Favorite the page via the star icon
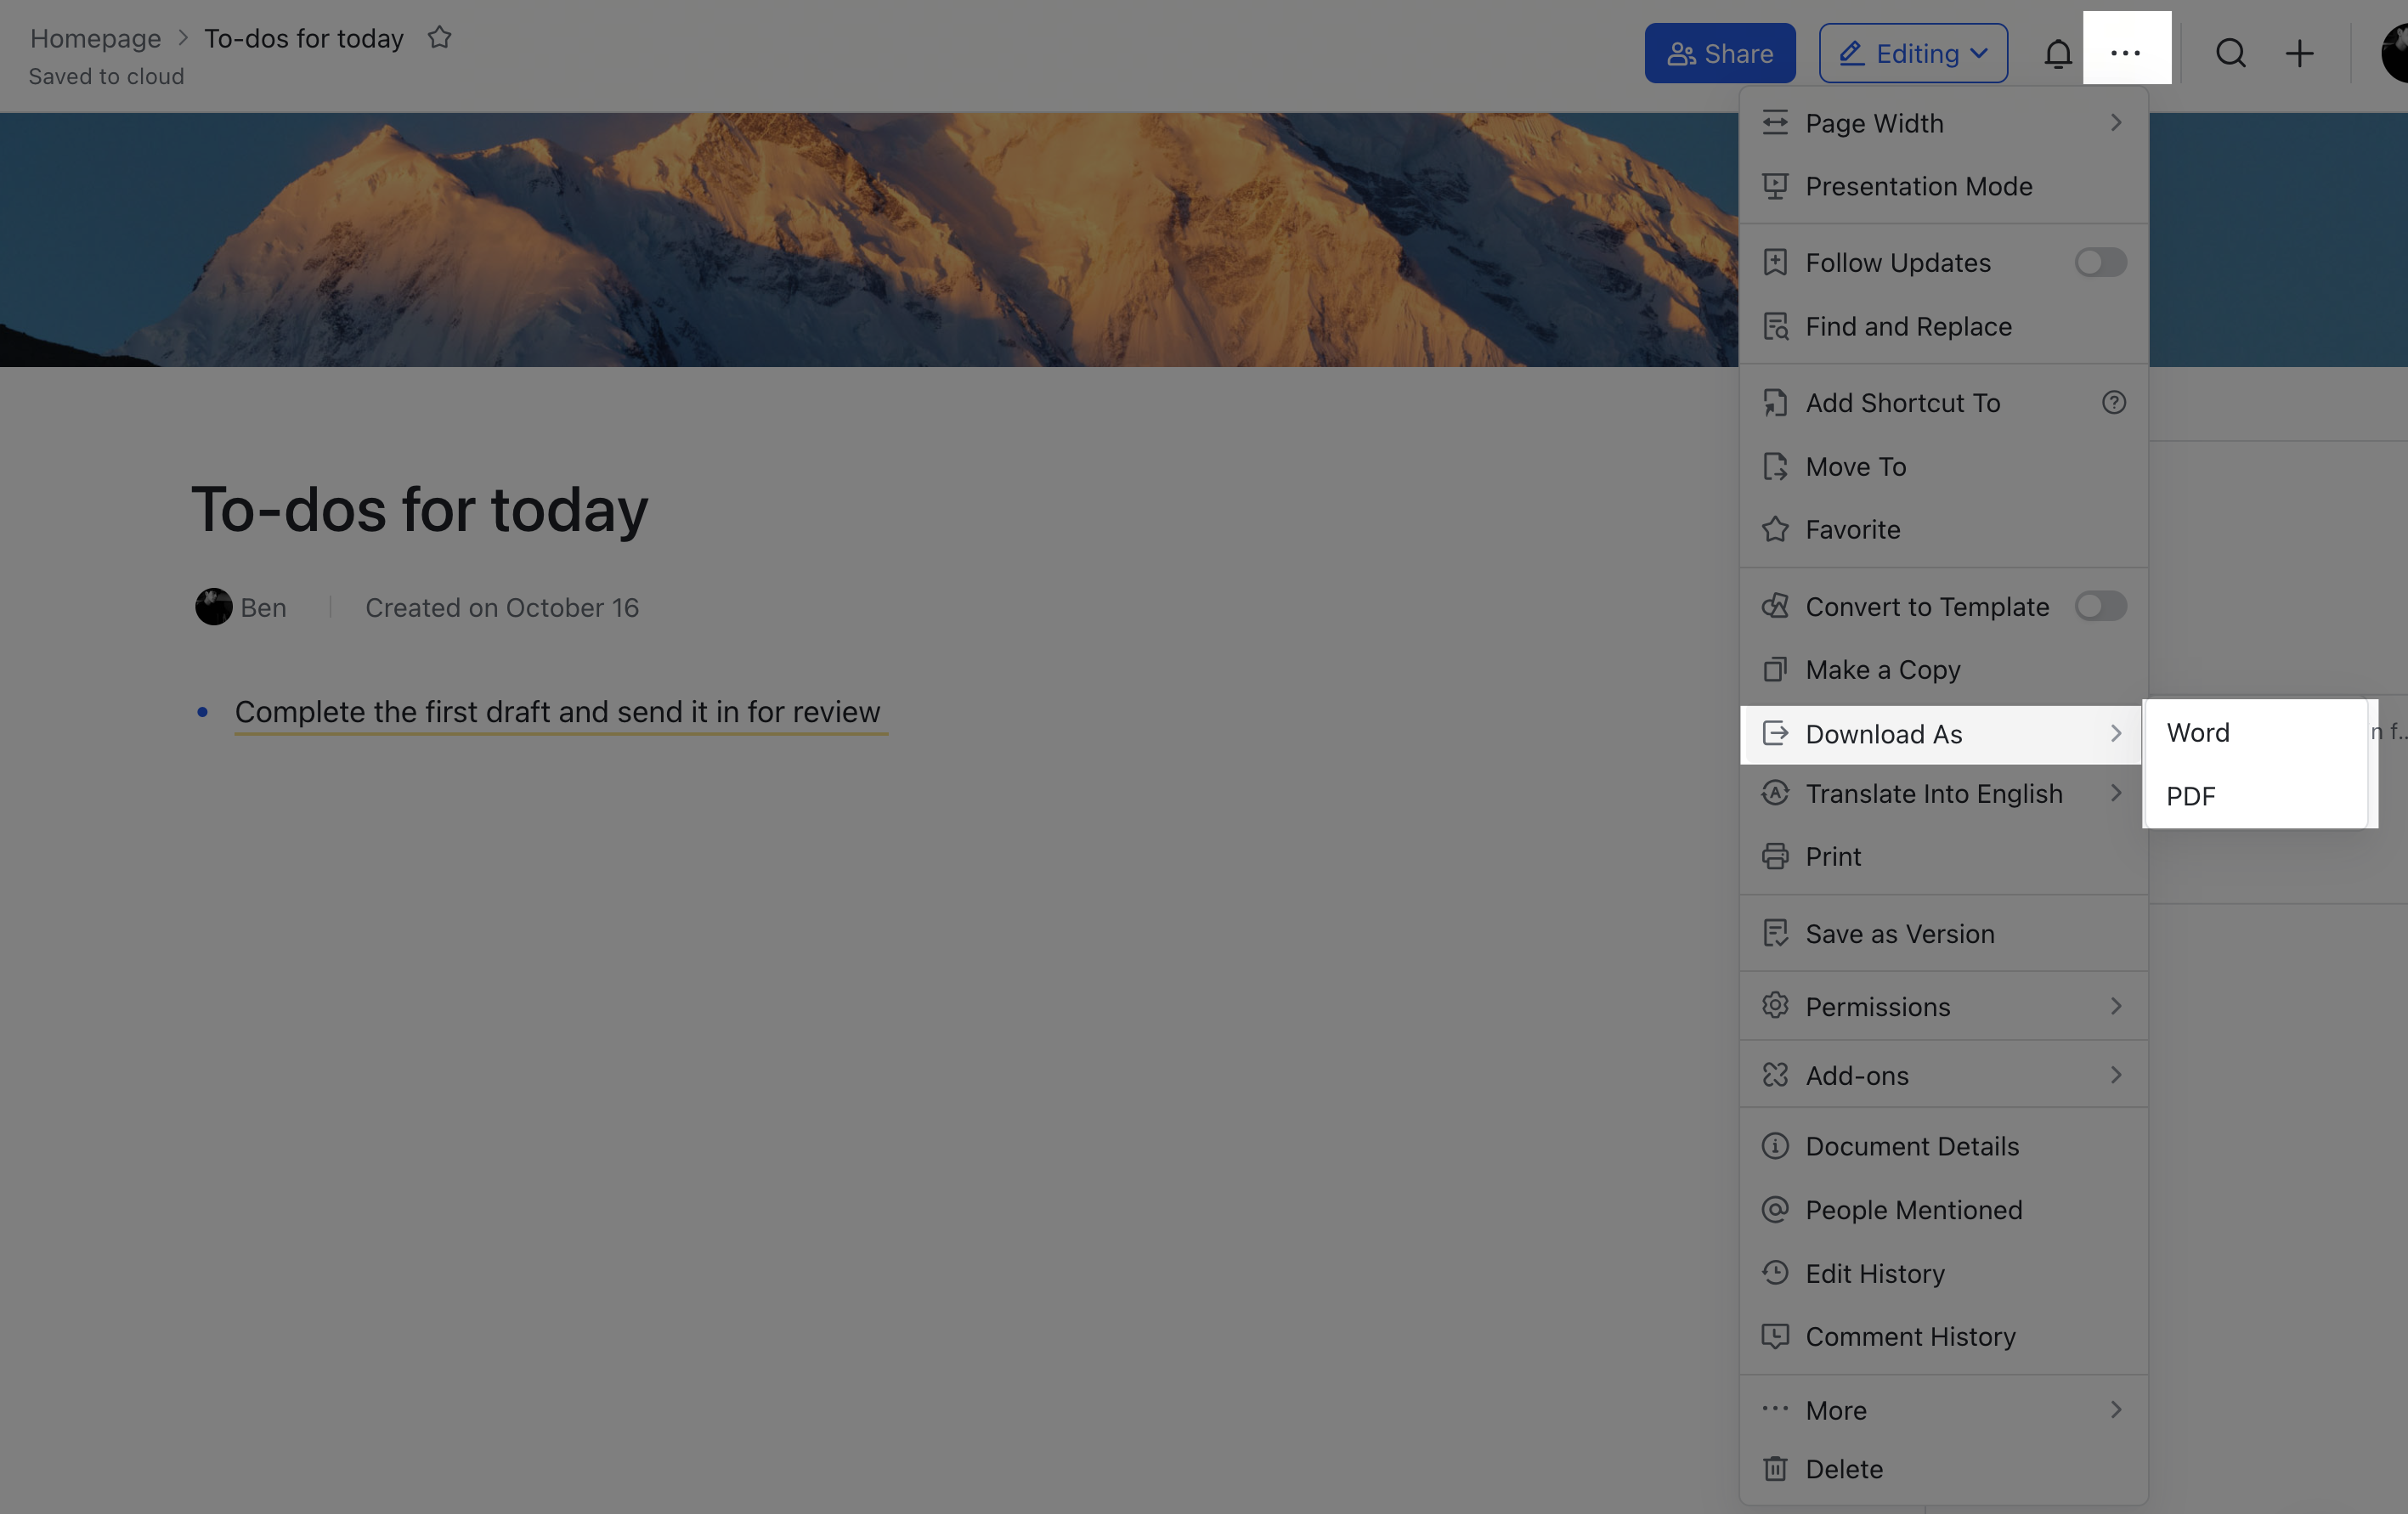 (x=440, y=37)
